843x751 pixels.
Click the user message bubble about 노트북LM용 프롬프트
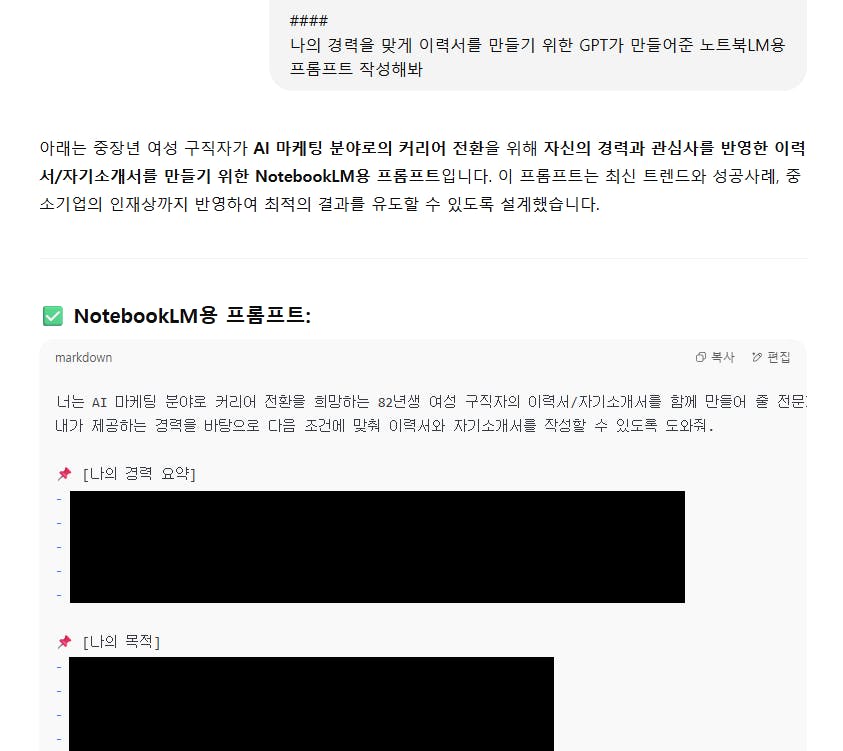538,45
